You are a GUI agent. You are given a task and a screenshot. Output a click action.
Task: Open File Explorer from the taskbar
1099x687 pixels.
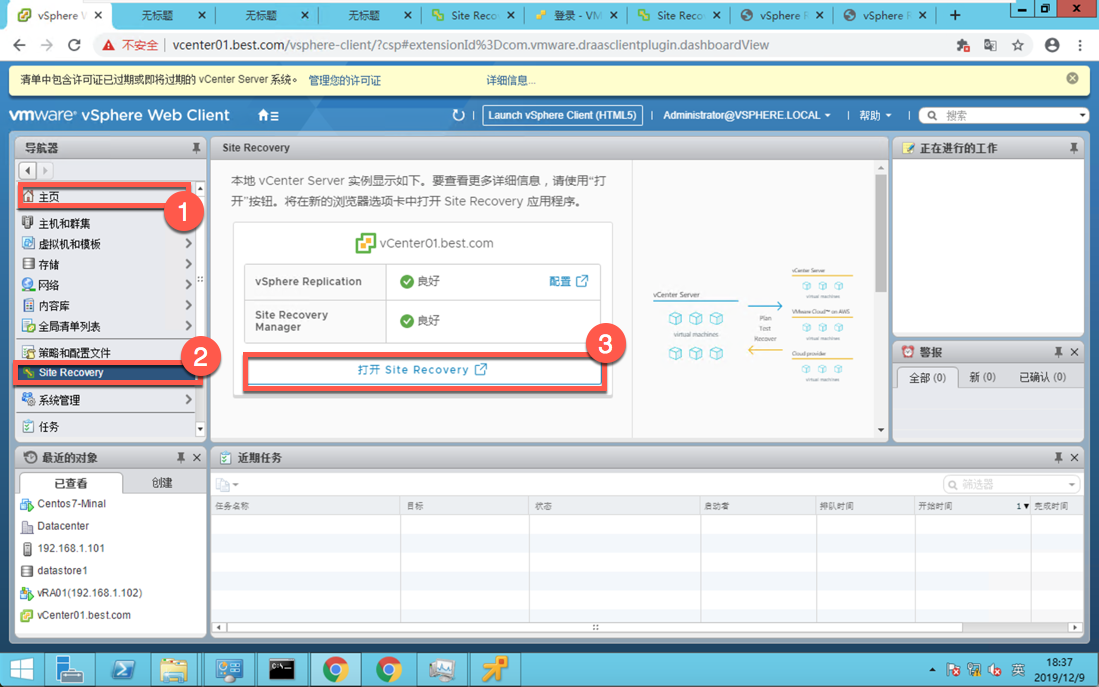[174, 669]
